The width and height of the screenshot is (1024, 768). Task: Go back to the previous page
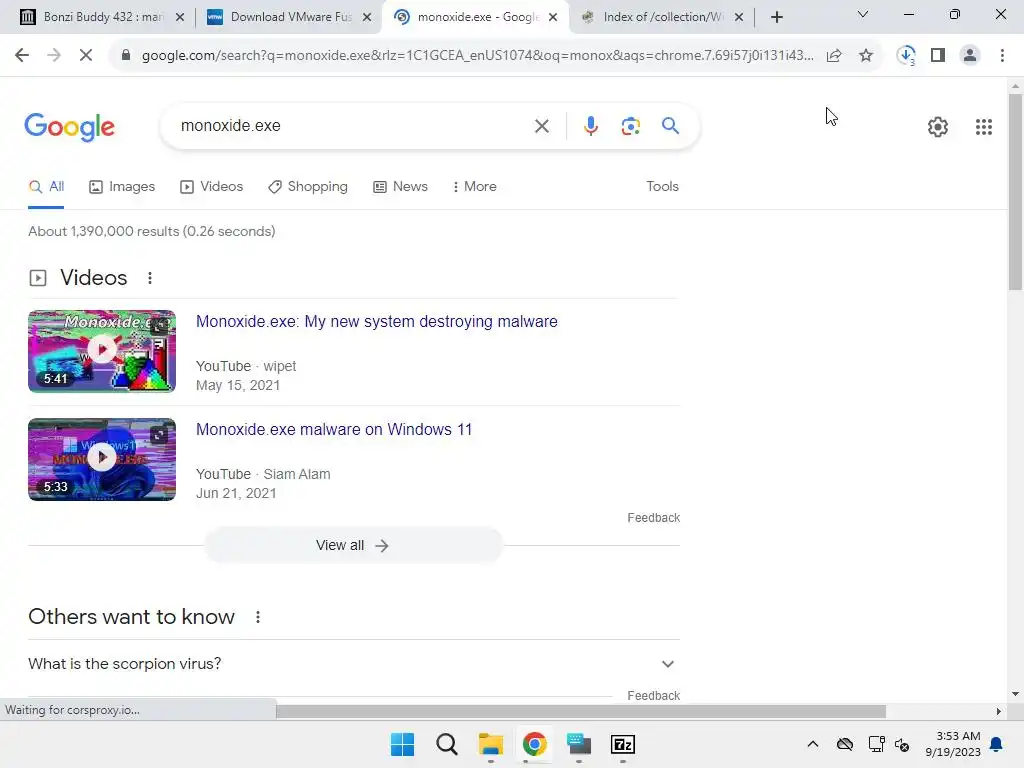(x=22, y=56)
